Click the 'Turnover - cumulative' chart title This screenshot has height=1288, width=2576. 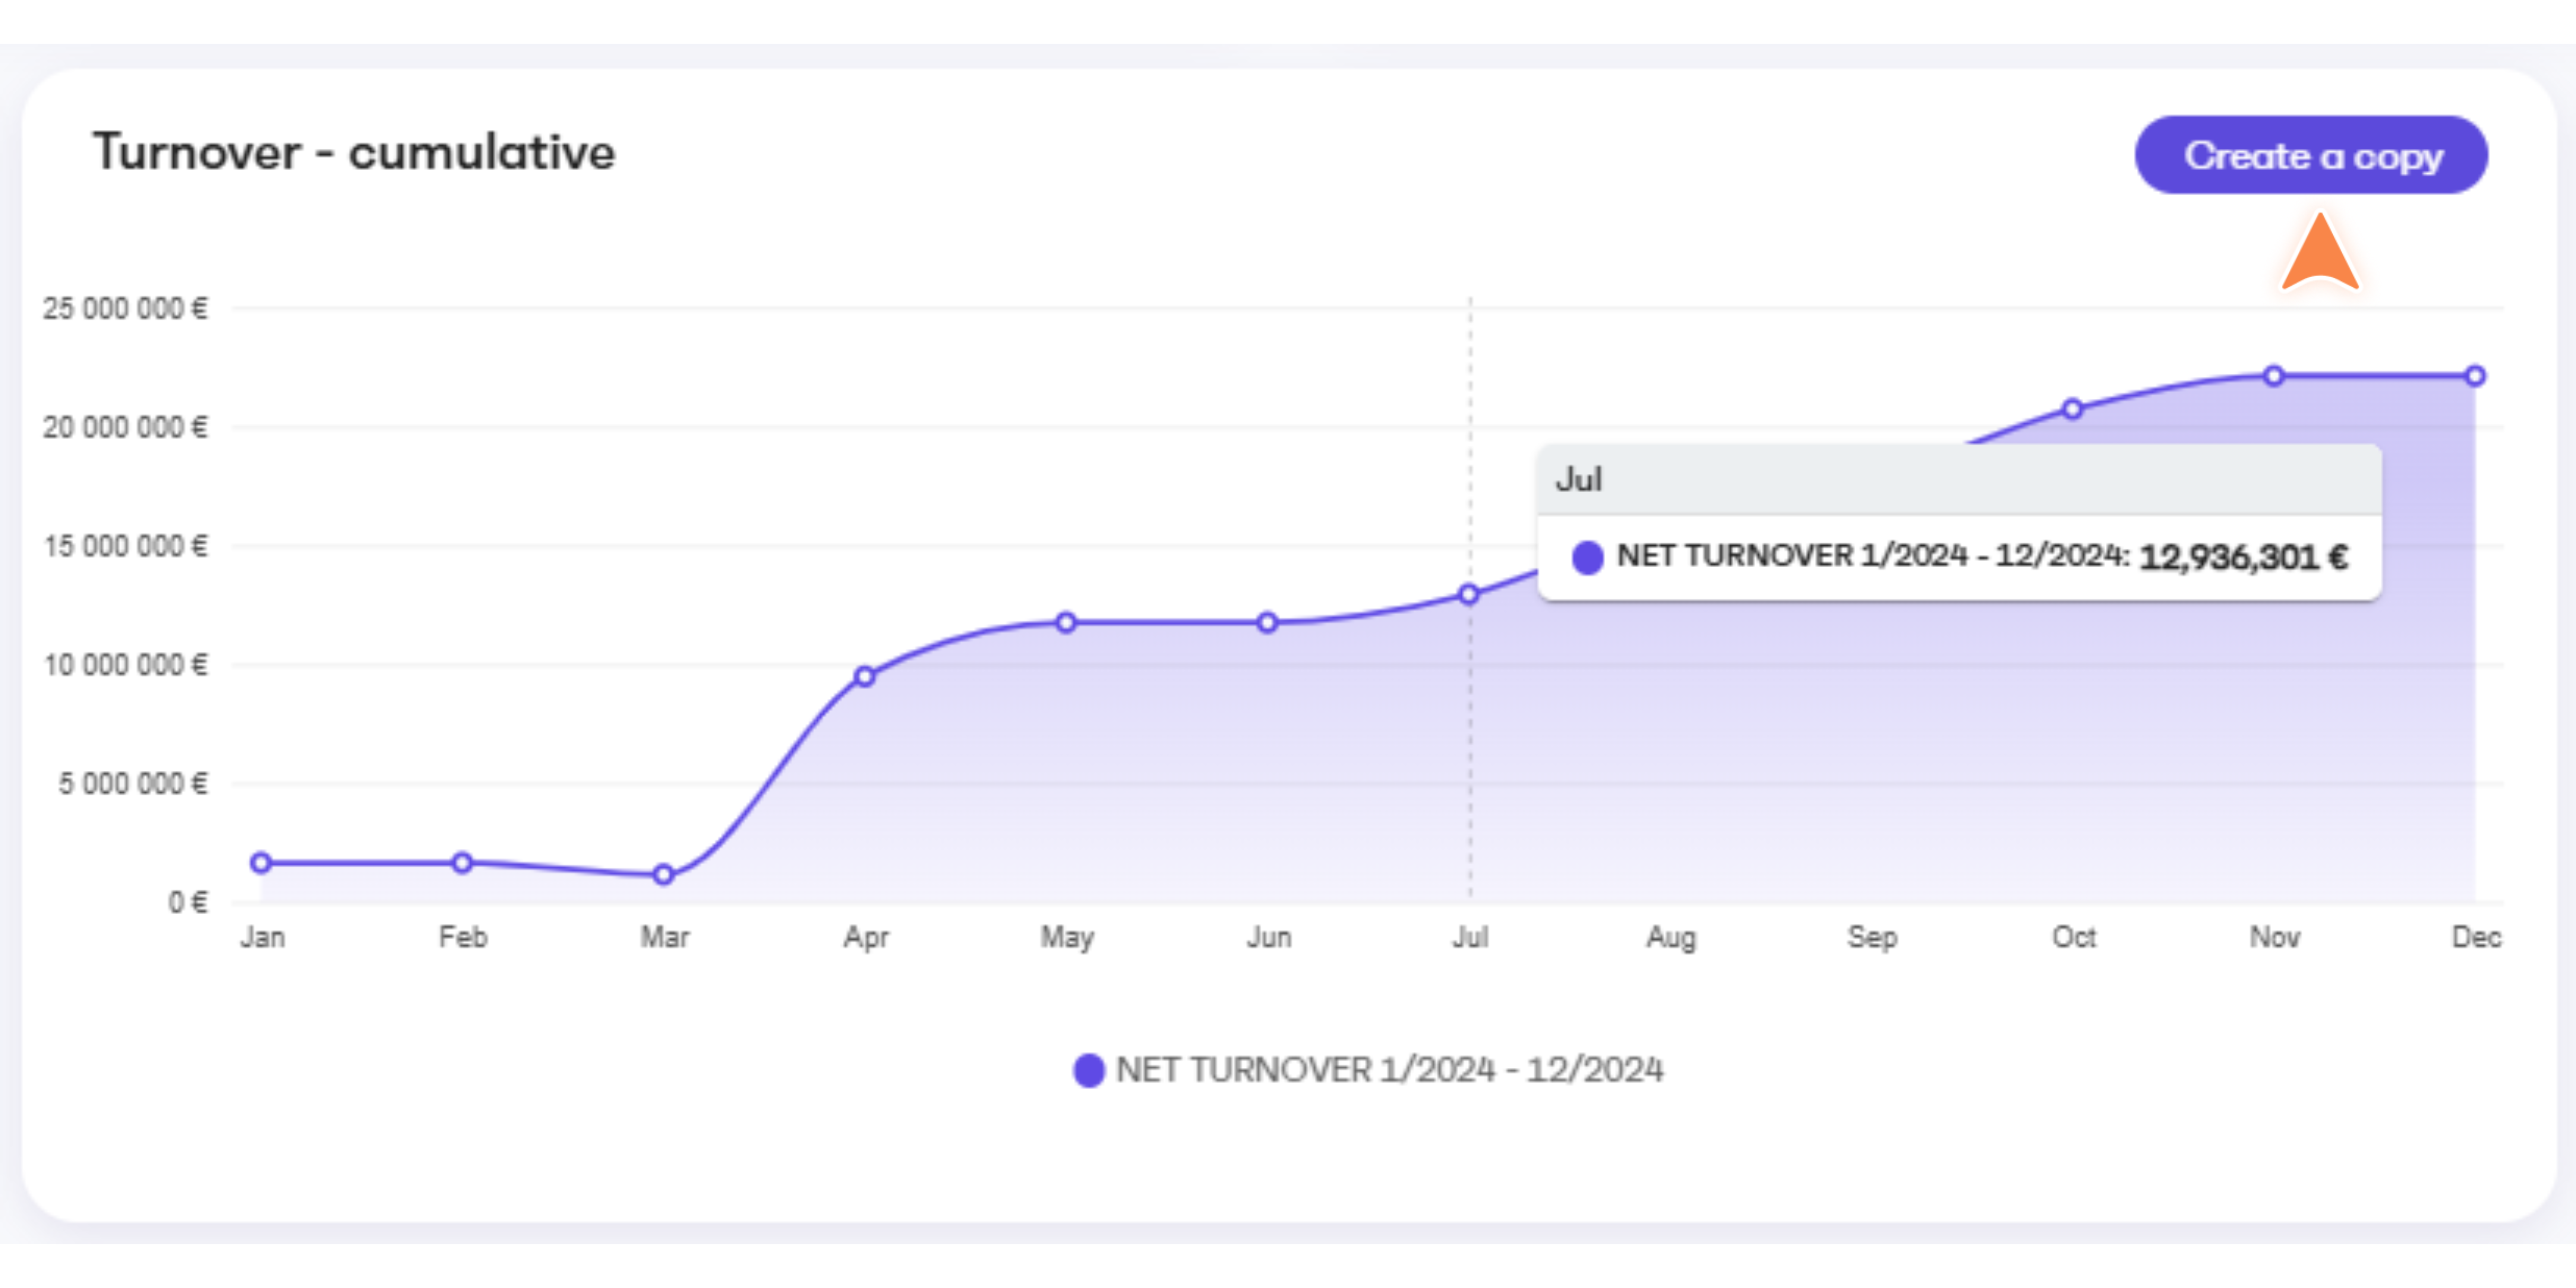click(x=354, y=153)
